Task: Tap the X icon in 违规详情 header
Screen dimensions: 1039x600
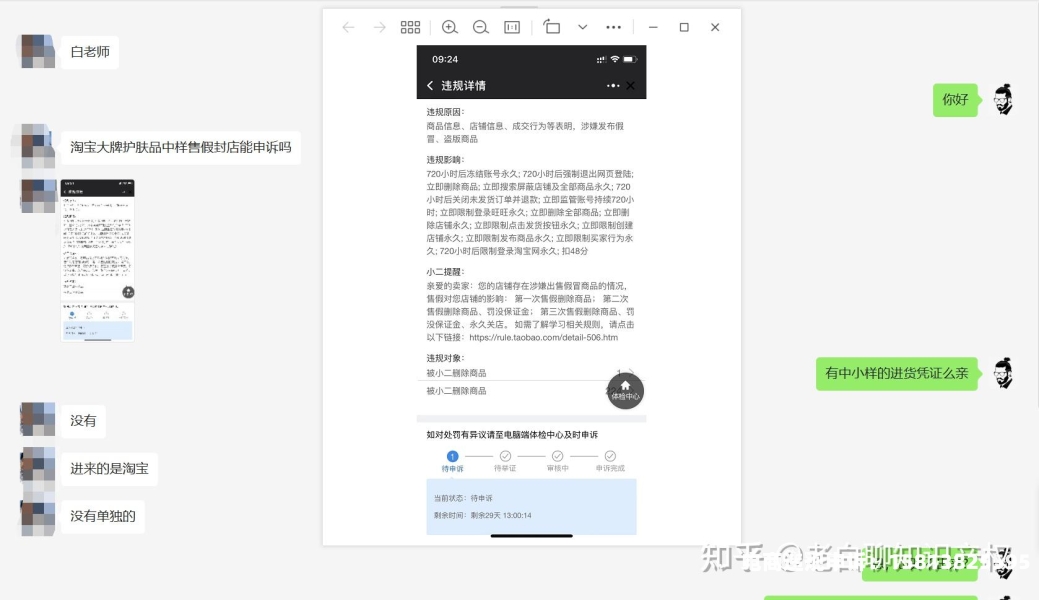Action: coord(630,86)
